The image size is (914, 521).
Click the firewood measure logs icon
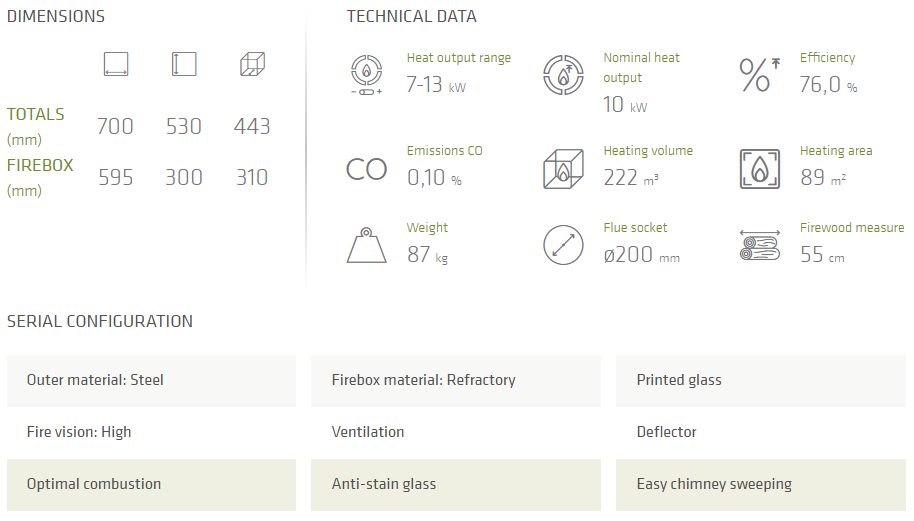coord(759,245)
